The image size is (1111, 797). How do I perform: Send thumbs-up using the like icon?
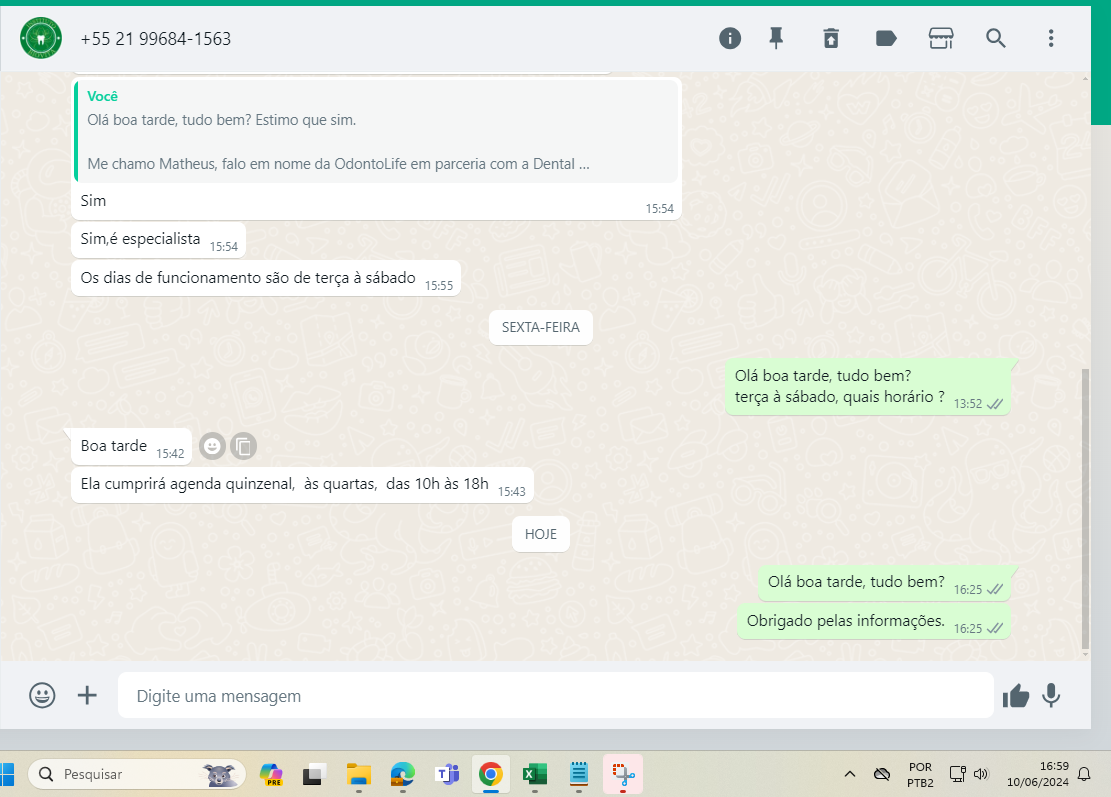(1015, 696)
